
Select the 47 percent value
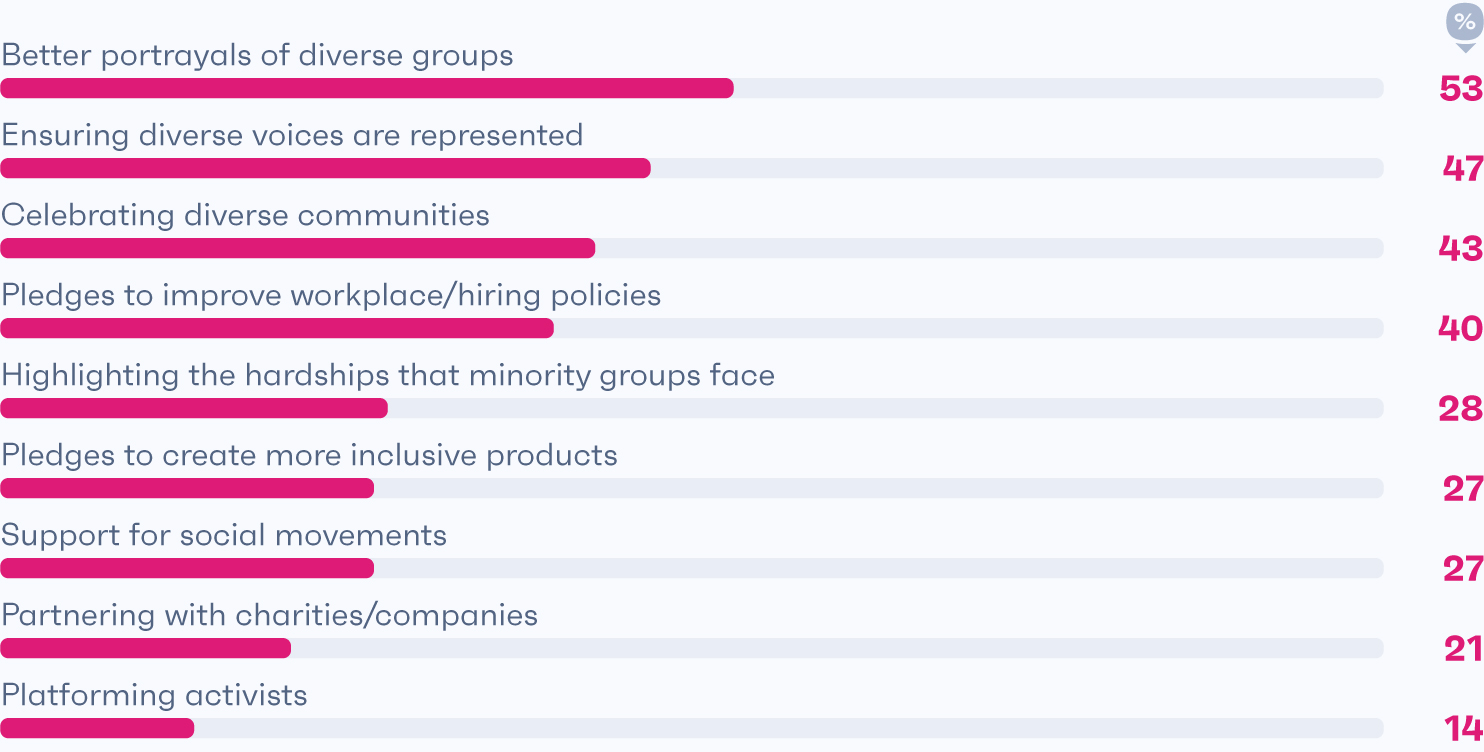pyautogui.click(x=1463, y=169)
